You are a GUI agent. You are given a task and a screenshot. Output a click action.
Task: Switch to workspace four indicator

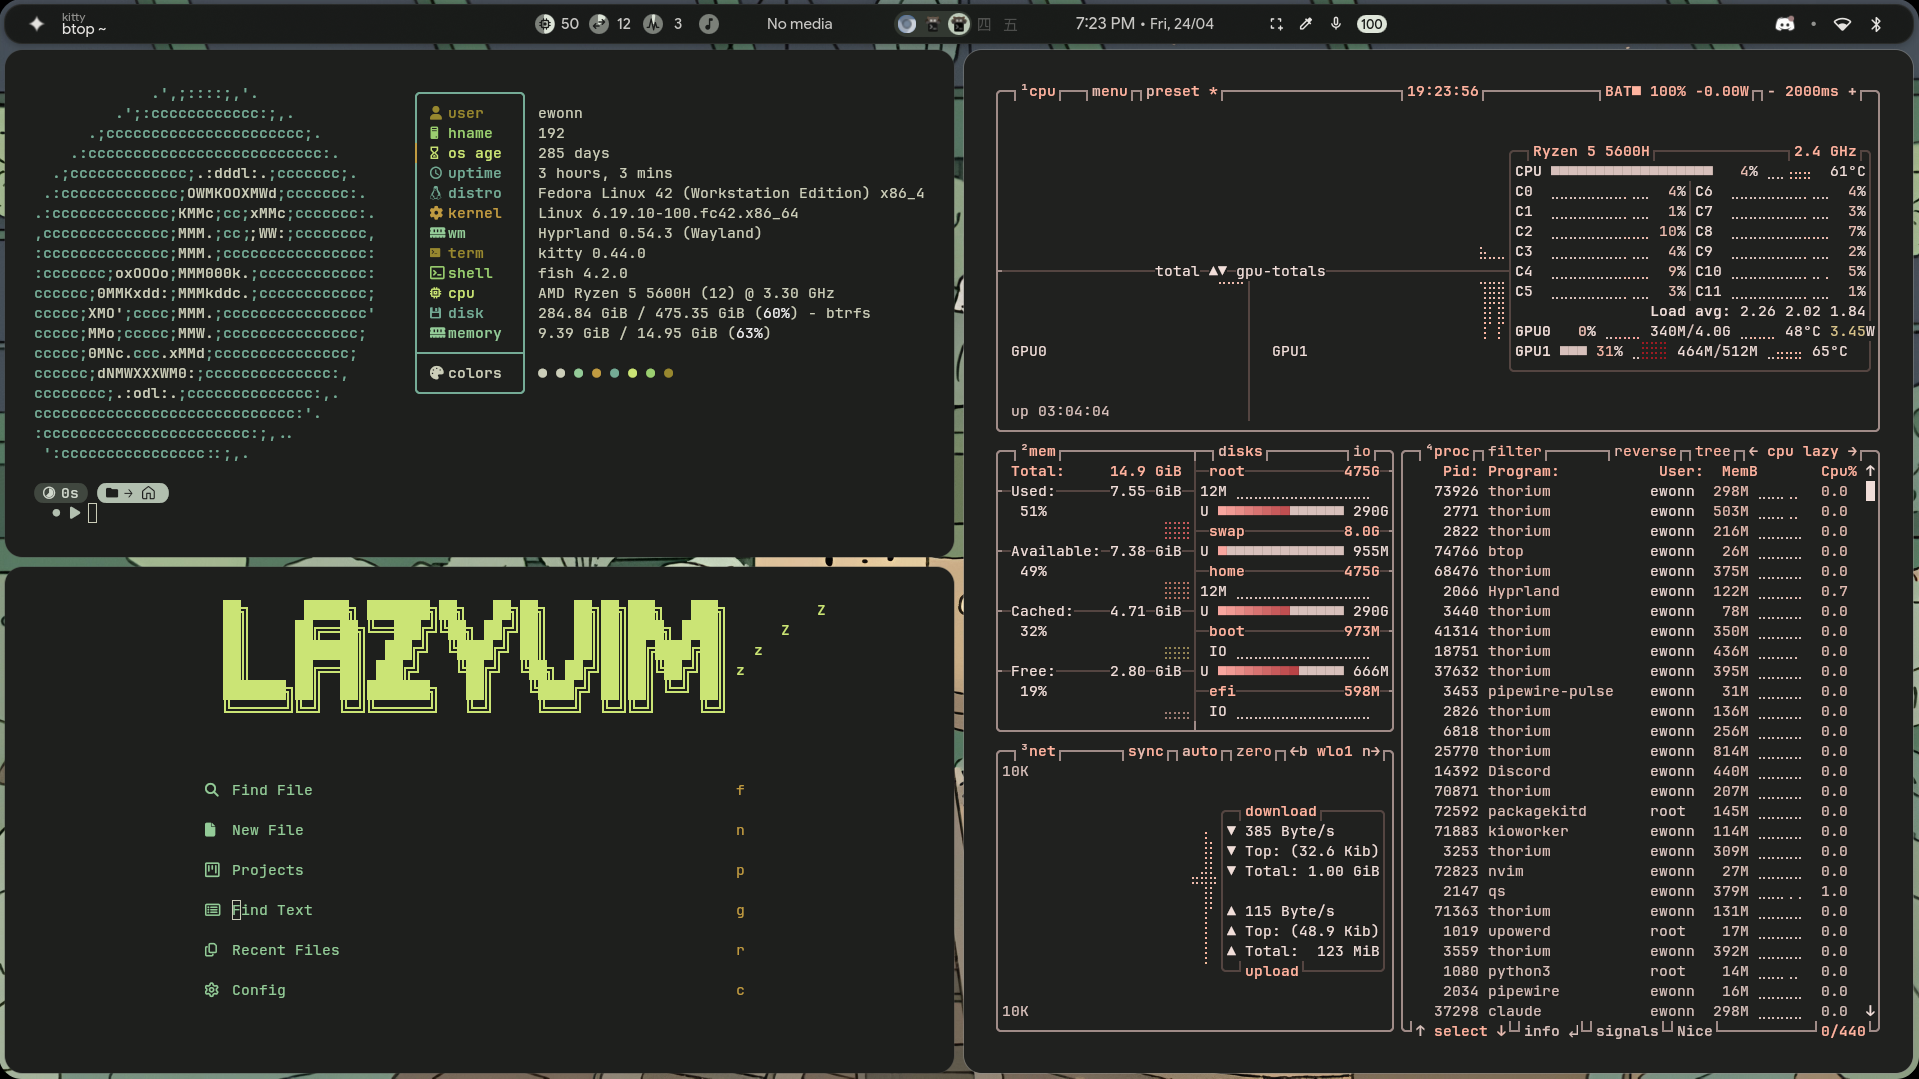tap(985, 24)
